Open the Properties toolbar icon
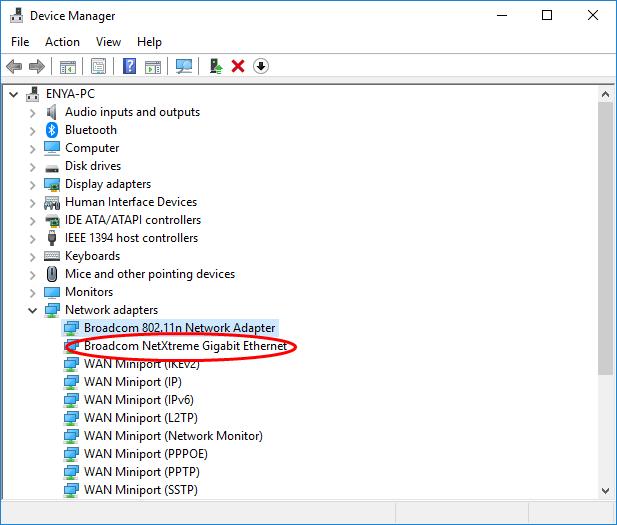 98,66
